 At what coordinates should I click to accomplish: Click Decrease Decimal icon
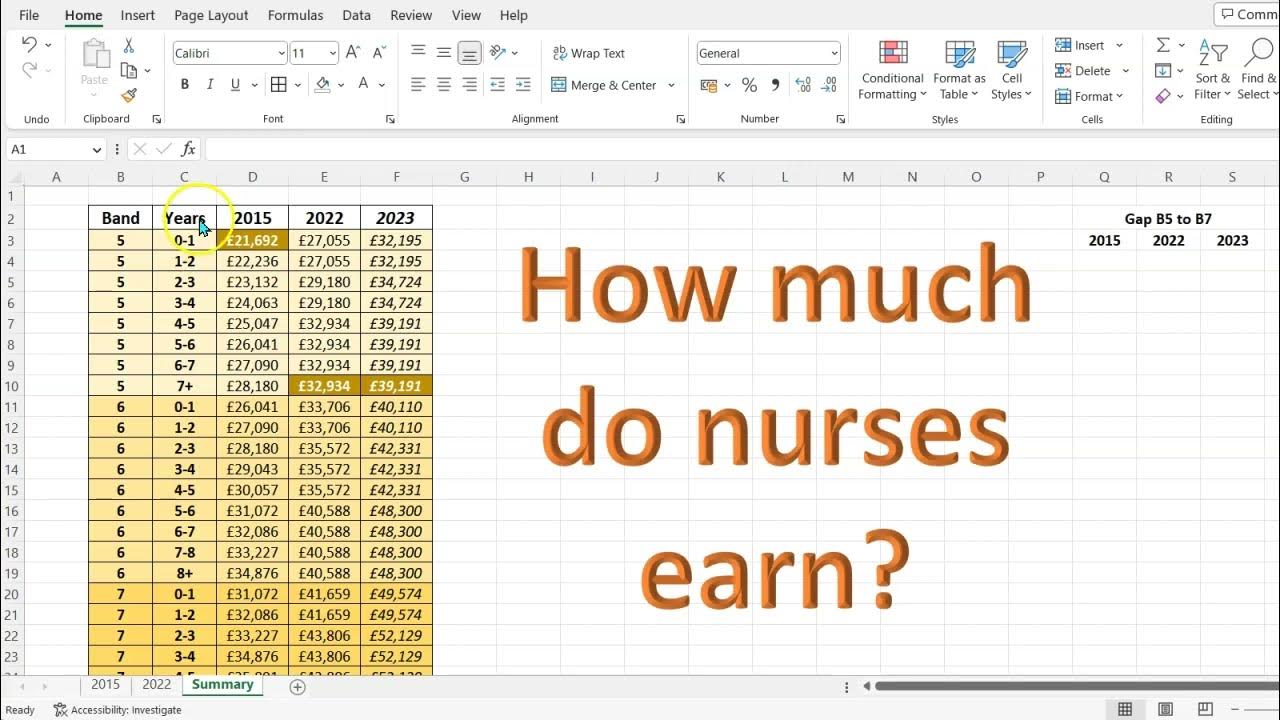tap(828, 85)
